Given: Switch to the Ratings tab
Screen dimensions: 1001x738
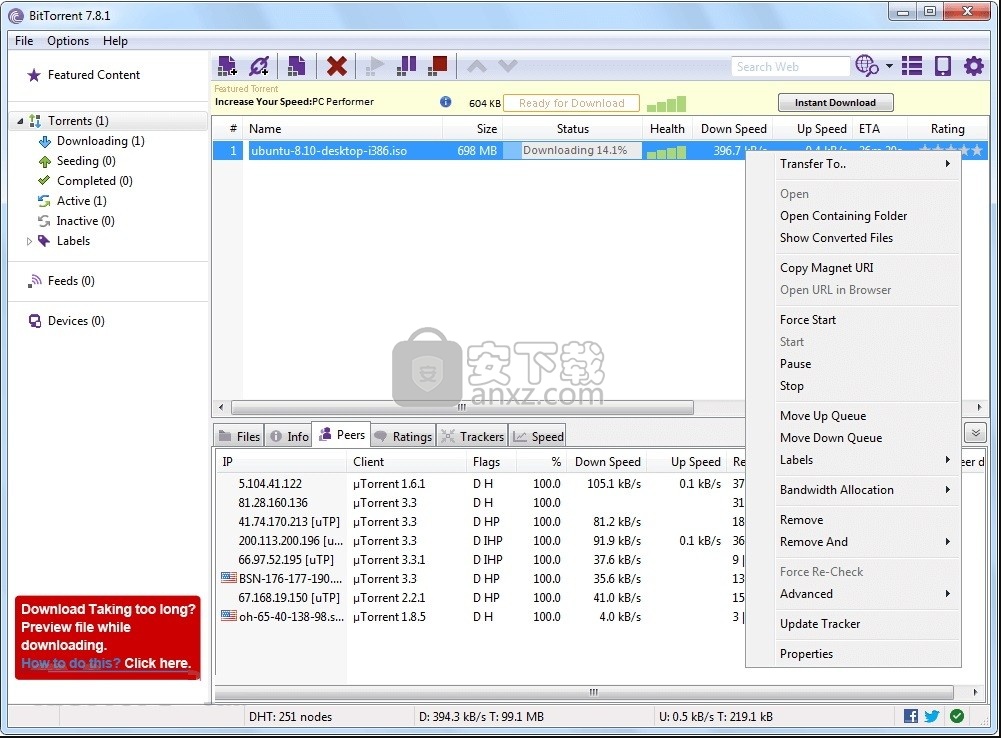Looking at the screenshot, I should pyautogui.click(x=403, y=437).
